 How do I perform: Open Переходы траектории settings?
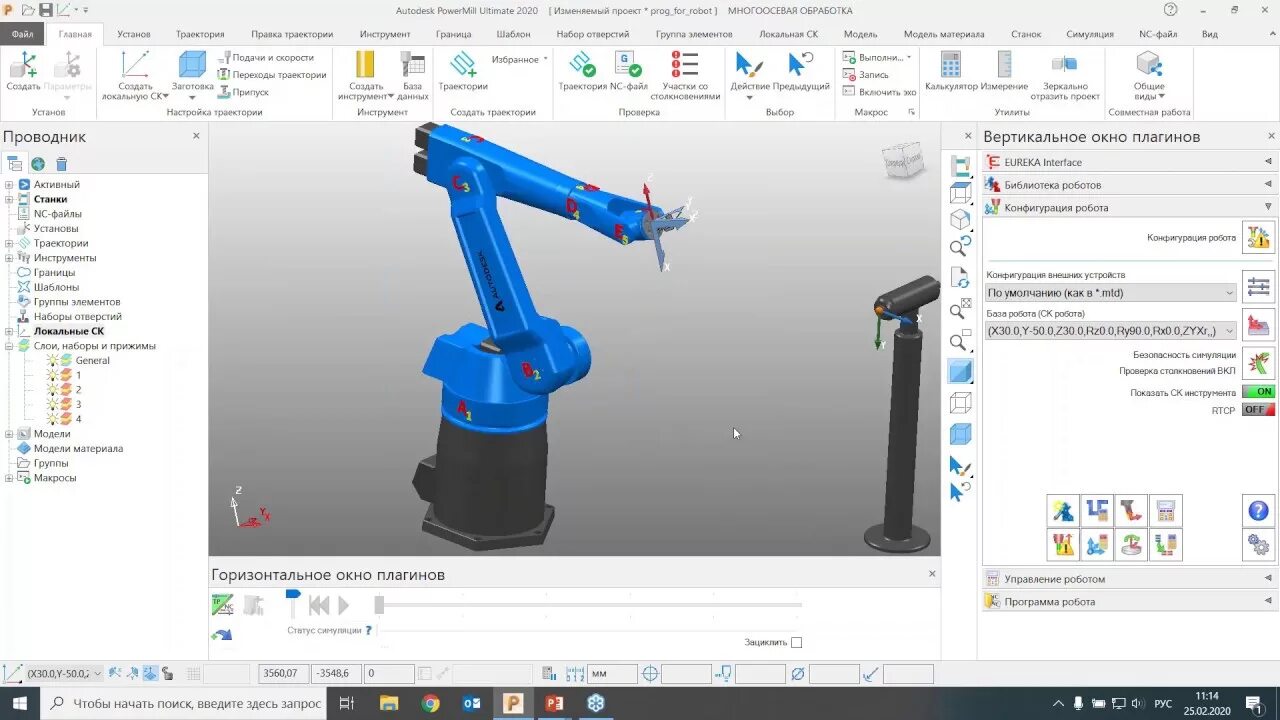tap(272, 75)
